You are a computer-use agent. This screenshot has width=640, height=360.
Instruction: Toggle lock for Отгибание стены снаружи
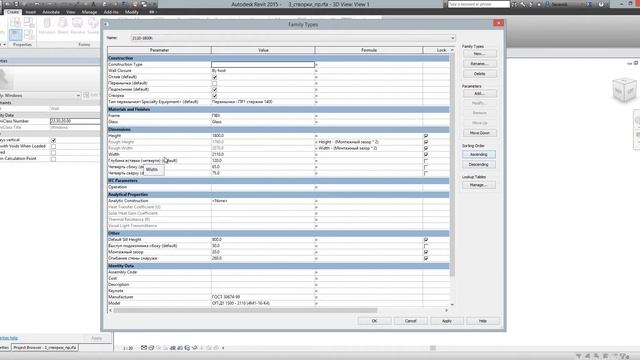426,258
